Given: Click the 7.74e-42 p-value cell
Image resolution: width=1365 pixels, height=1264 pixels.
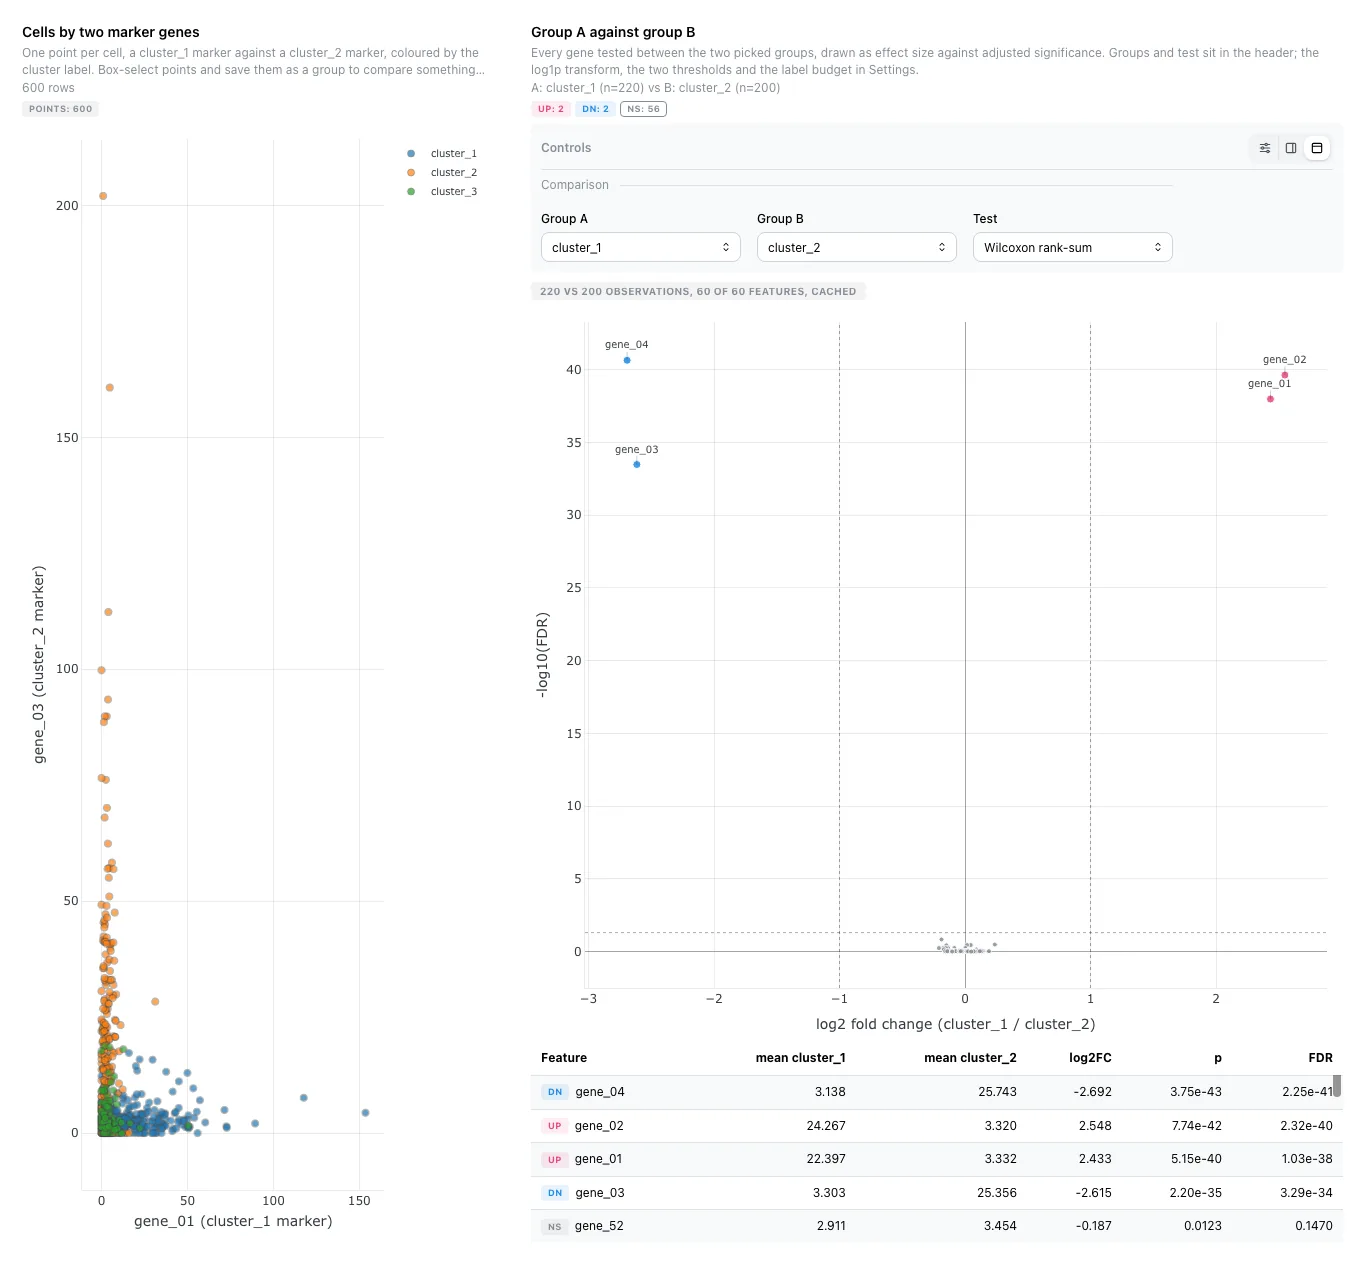Looking at the screenshot, I should tap(1197, 1126).
